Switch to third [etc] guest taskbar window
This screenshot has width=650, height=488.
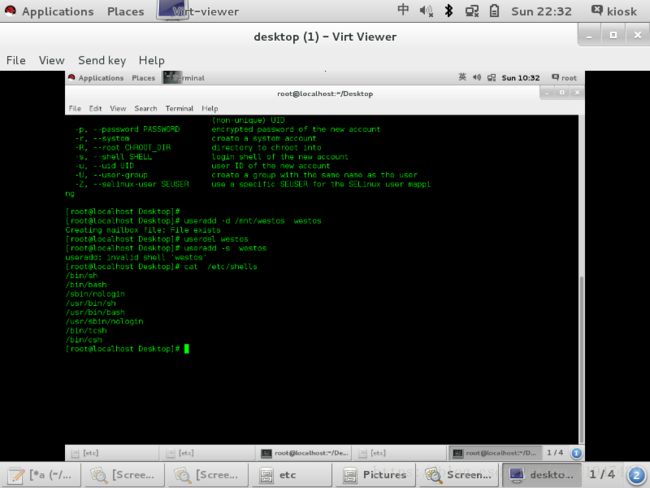pos(400,453)
